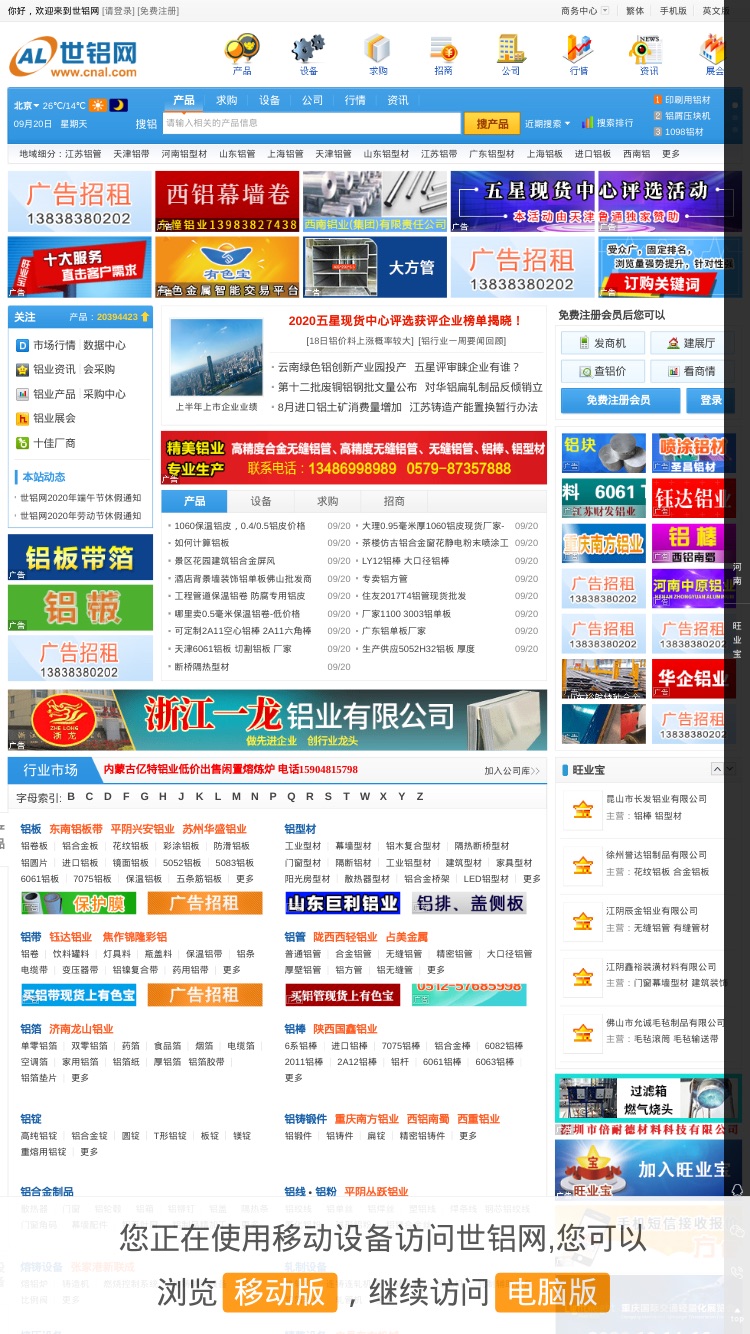Click the 免费注册 link in the top bar
750x1334 pixels.
158,11
